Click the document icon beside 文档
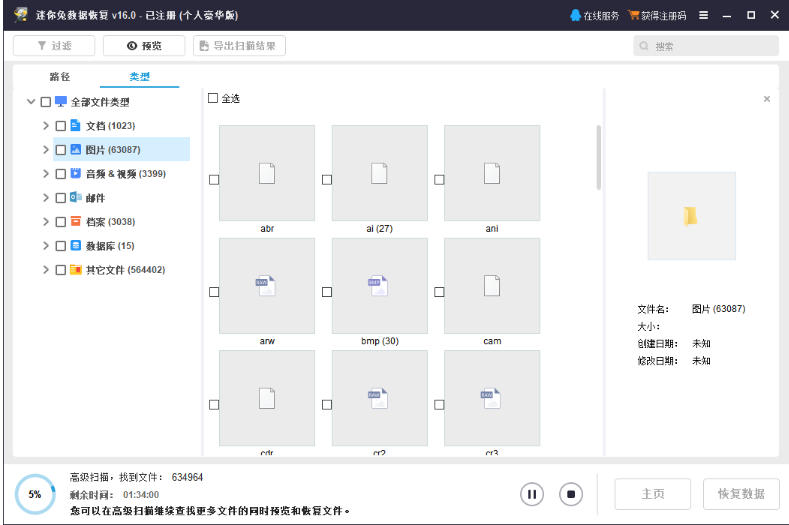789x525 pixels. (x=75, y=125)
